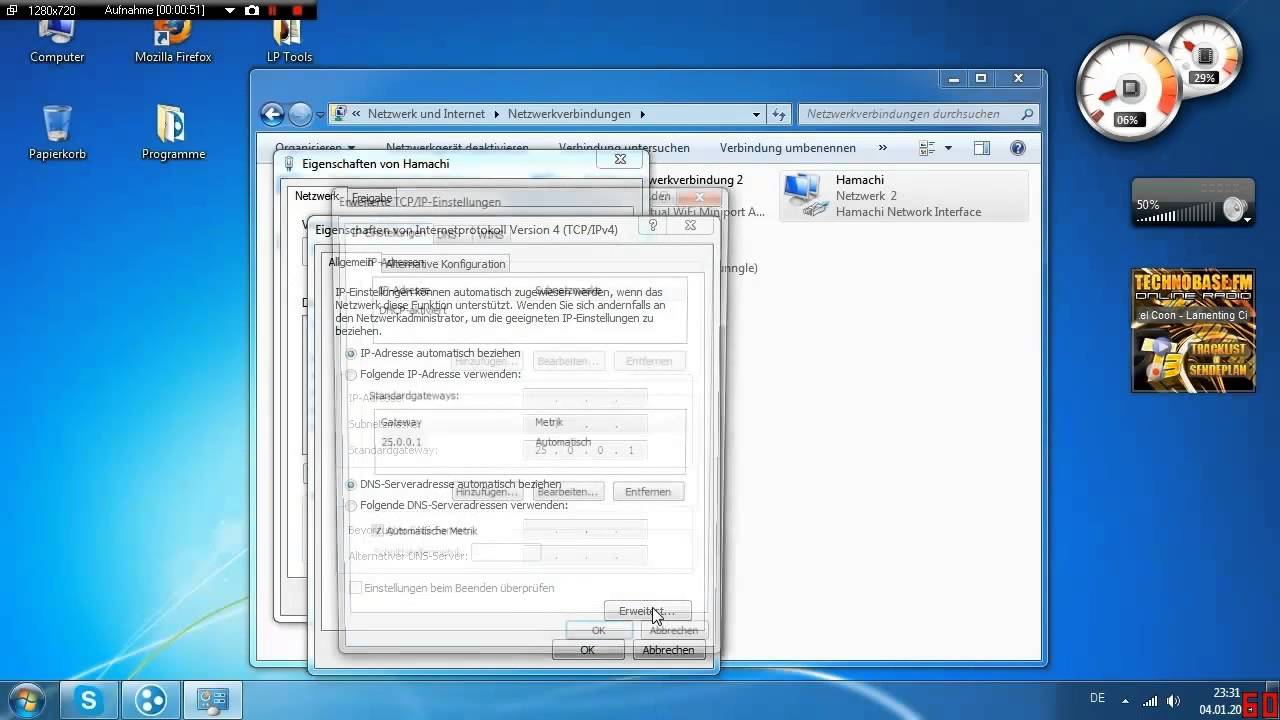Select the Programme desktop folder
This screenshot has height=720, width=1280.
tap(173, 132)
